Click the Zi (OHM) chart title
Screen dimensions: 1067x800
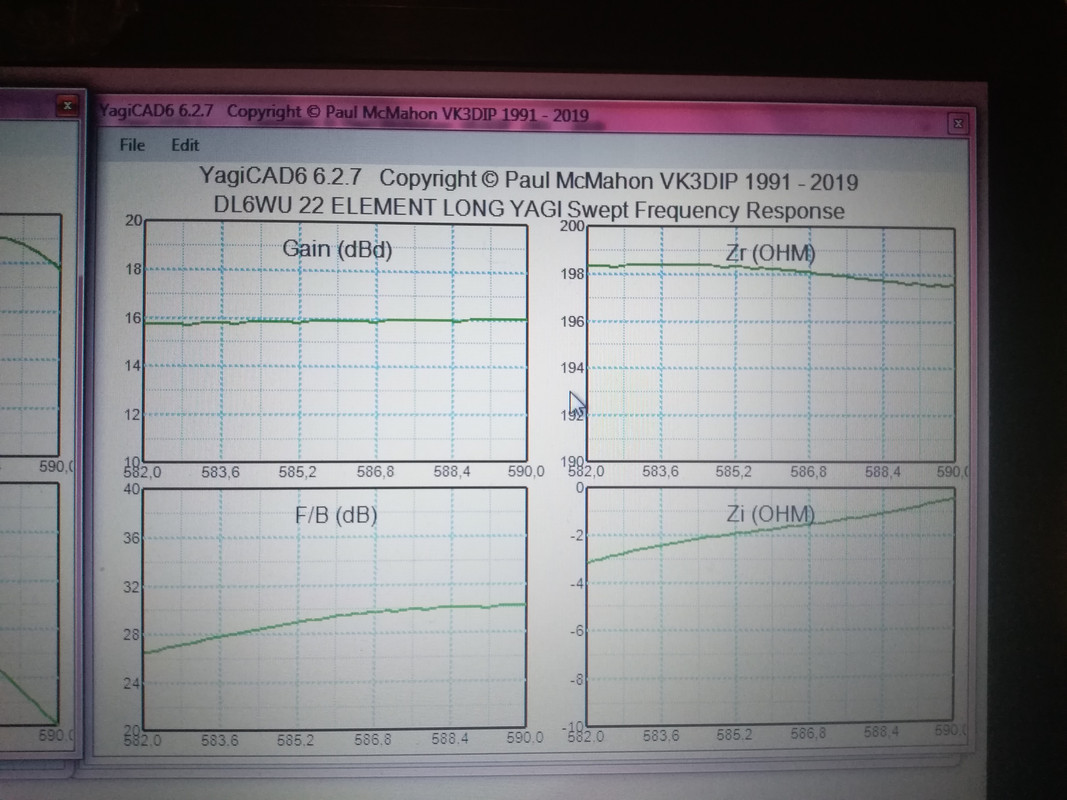click(x=770, y=514)
